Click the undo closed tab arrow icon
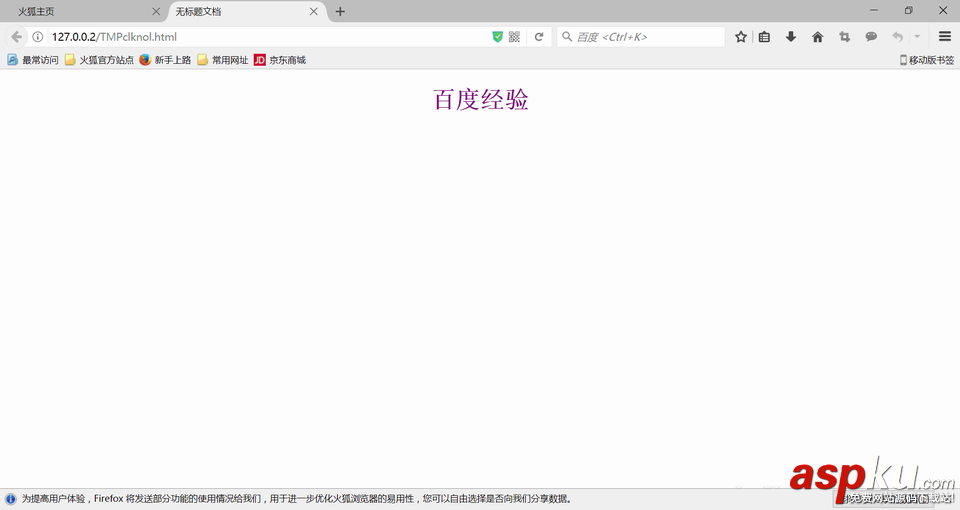 pos(898,37)
